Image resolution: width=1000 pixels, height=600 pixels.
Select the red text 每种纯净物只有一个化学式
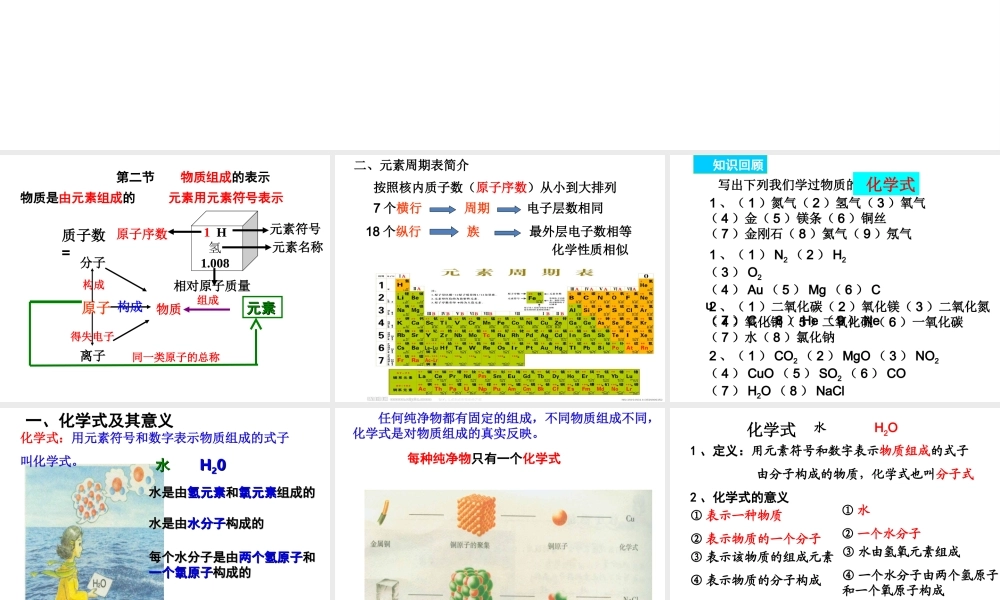[483, 458]
